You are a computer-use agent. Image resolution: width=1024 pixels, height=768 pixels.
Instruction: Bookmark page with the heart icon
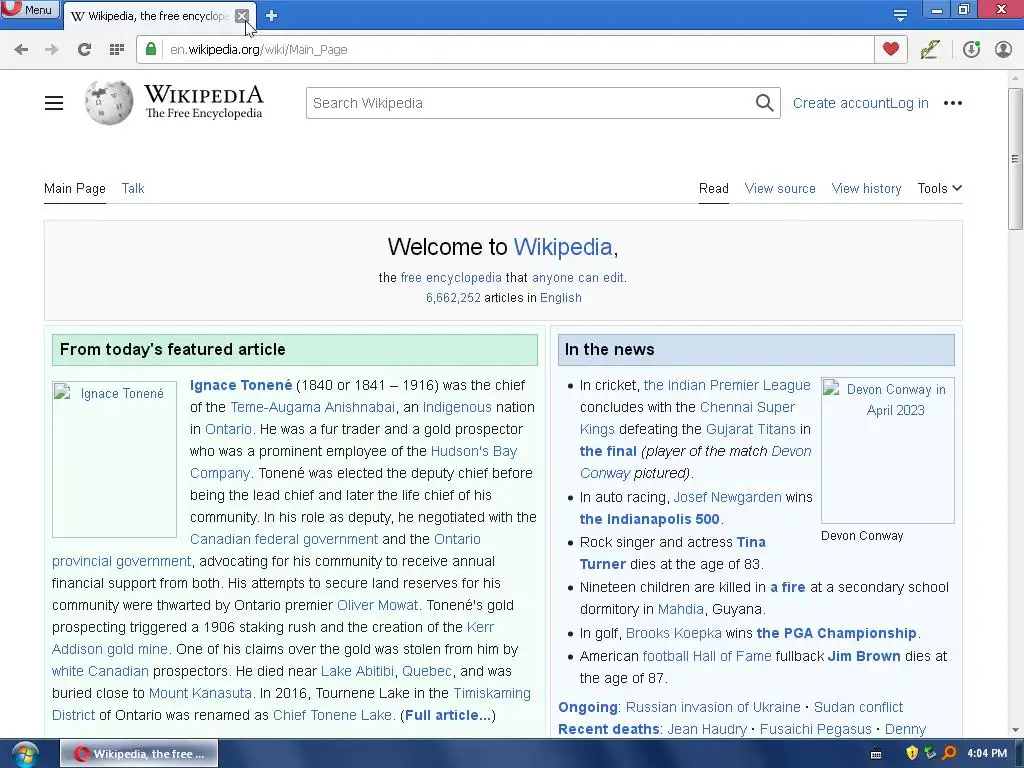click(x=891, y=49)
